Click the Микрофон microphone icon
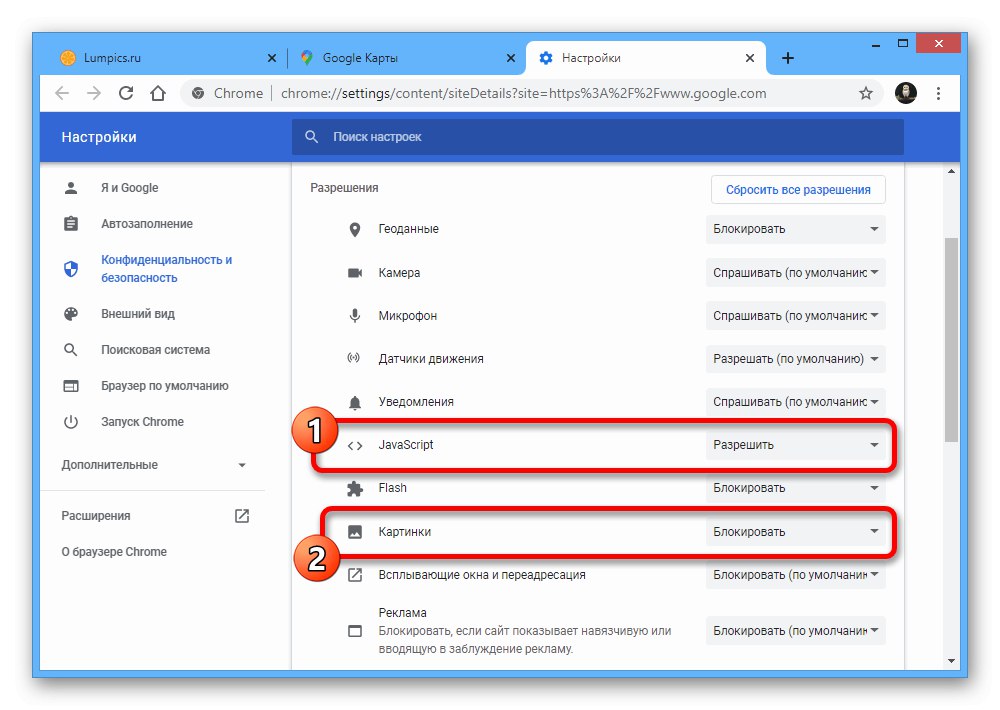Image resolution: width=1000 pixels, height=710 pixels. pyautogui.click(x=355, y=316)
